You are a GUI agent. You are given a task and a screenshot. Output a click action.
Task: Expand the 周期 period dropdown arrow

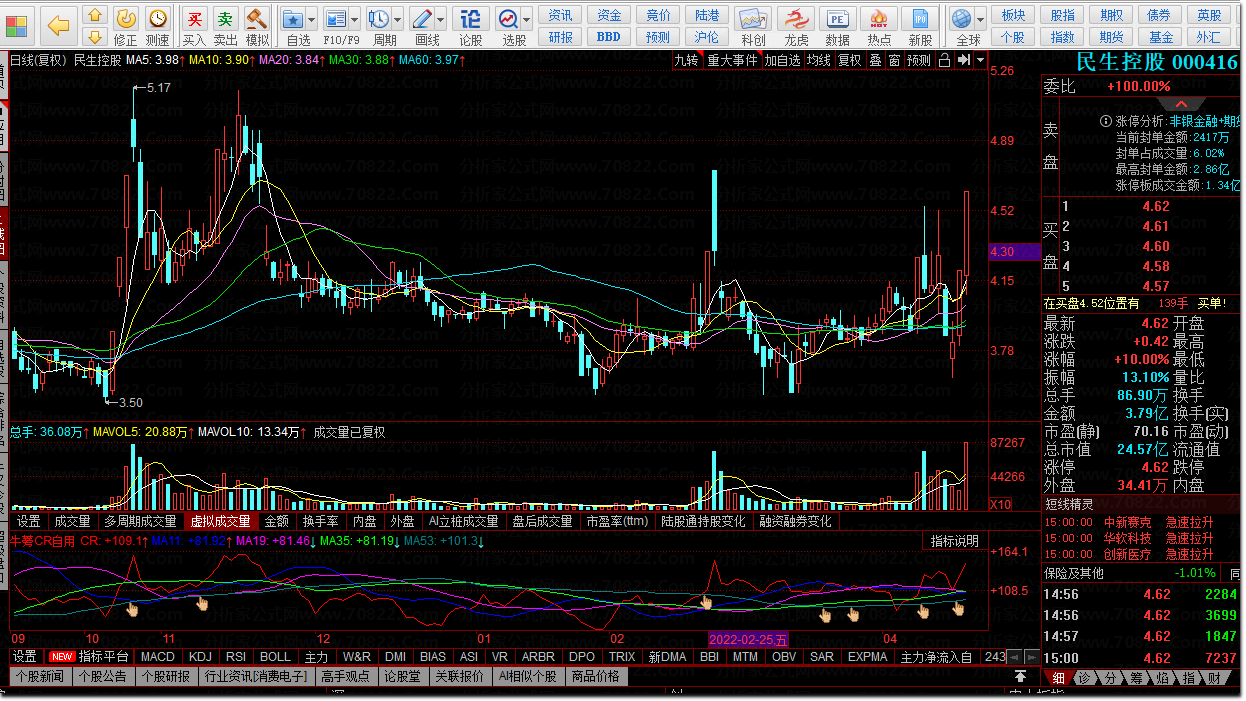398,19
